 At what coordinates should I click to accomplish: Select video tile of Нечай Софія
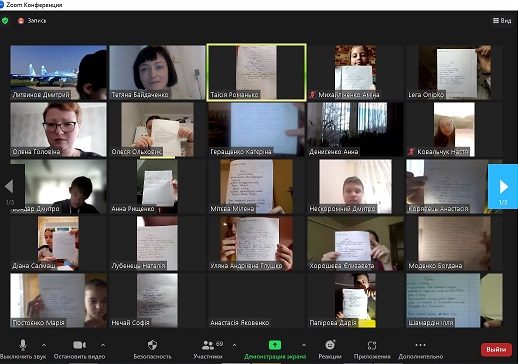157,300
